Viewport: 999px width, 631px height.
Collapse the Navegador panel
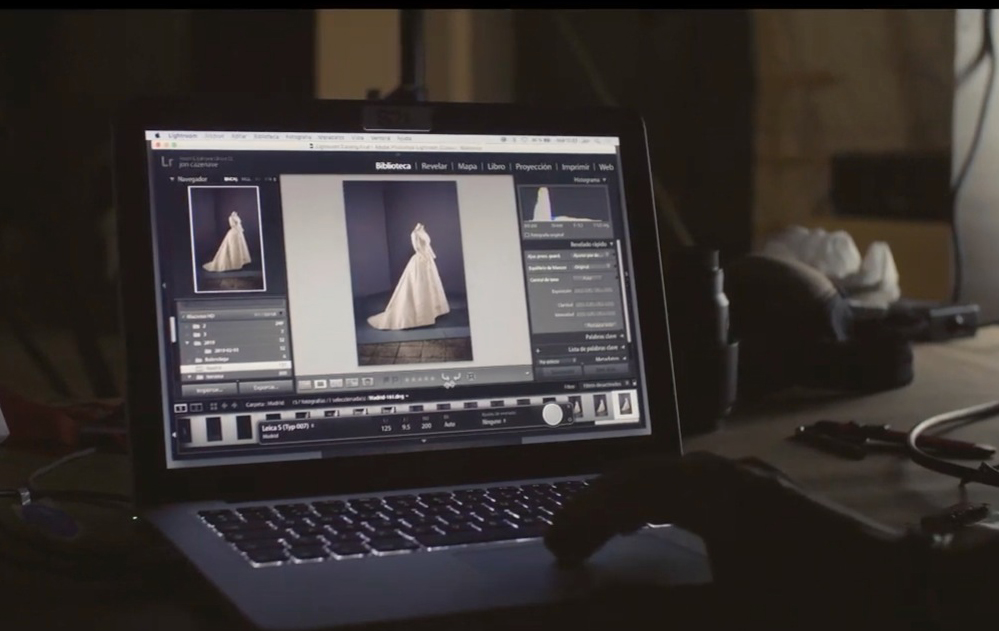pyautogui.click(x=172, y=179)
